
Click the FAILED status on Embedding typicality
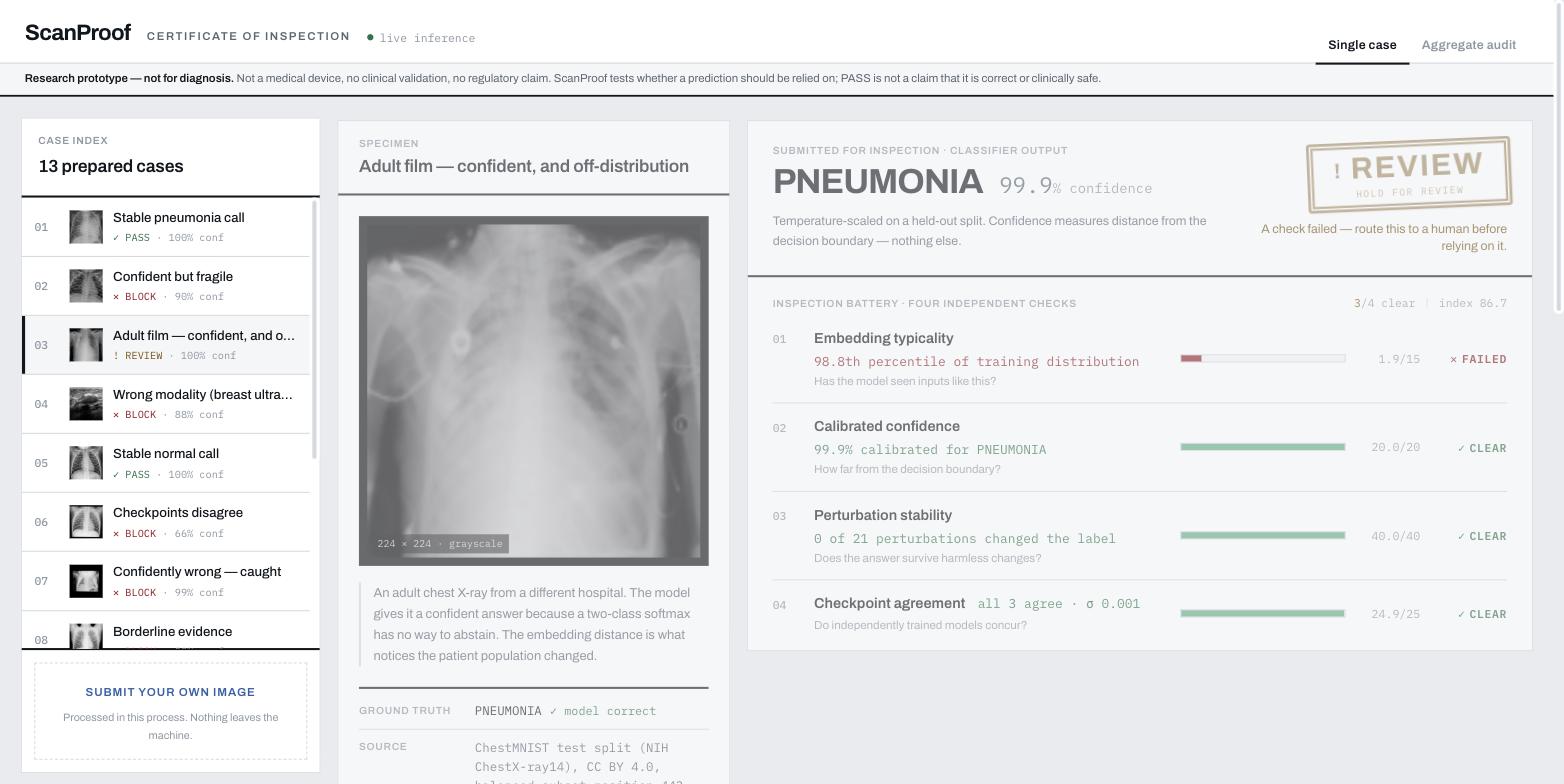pos(1478,359)
